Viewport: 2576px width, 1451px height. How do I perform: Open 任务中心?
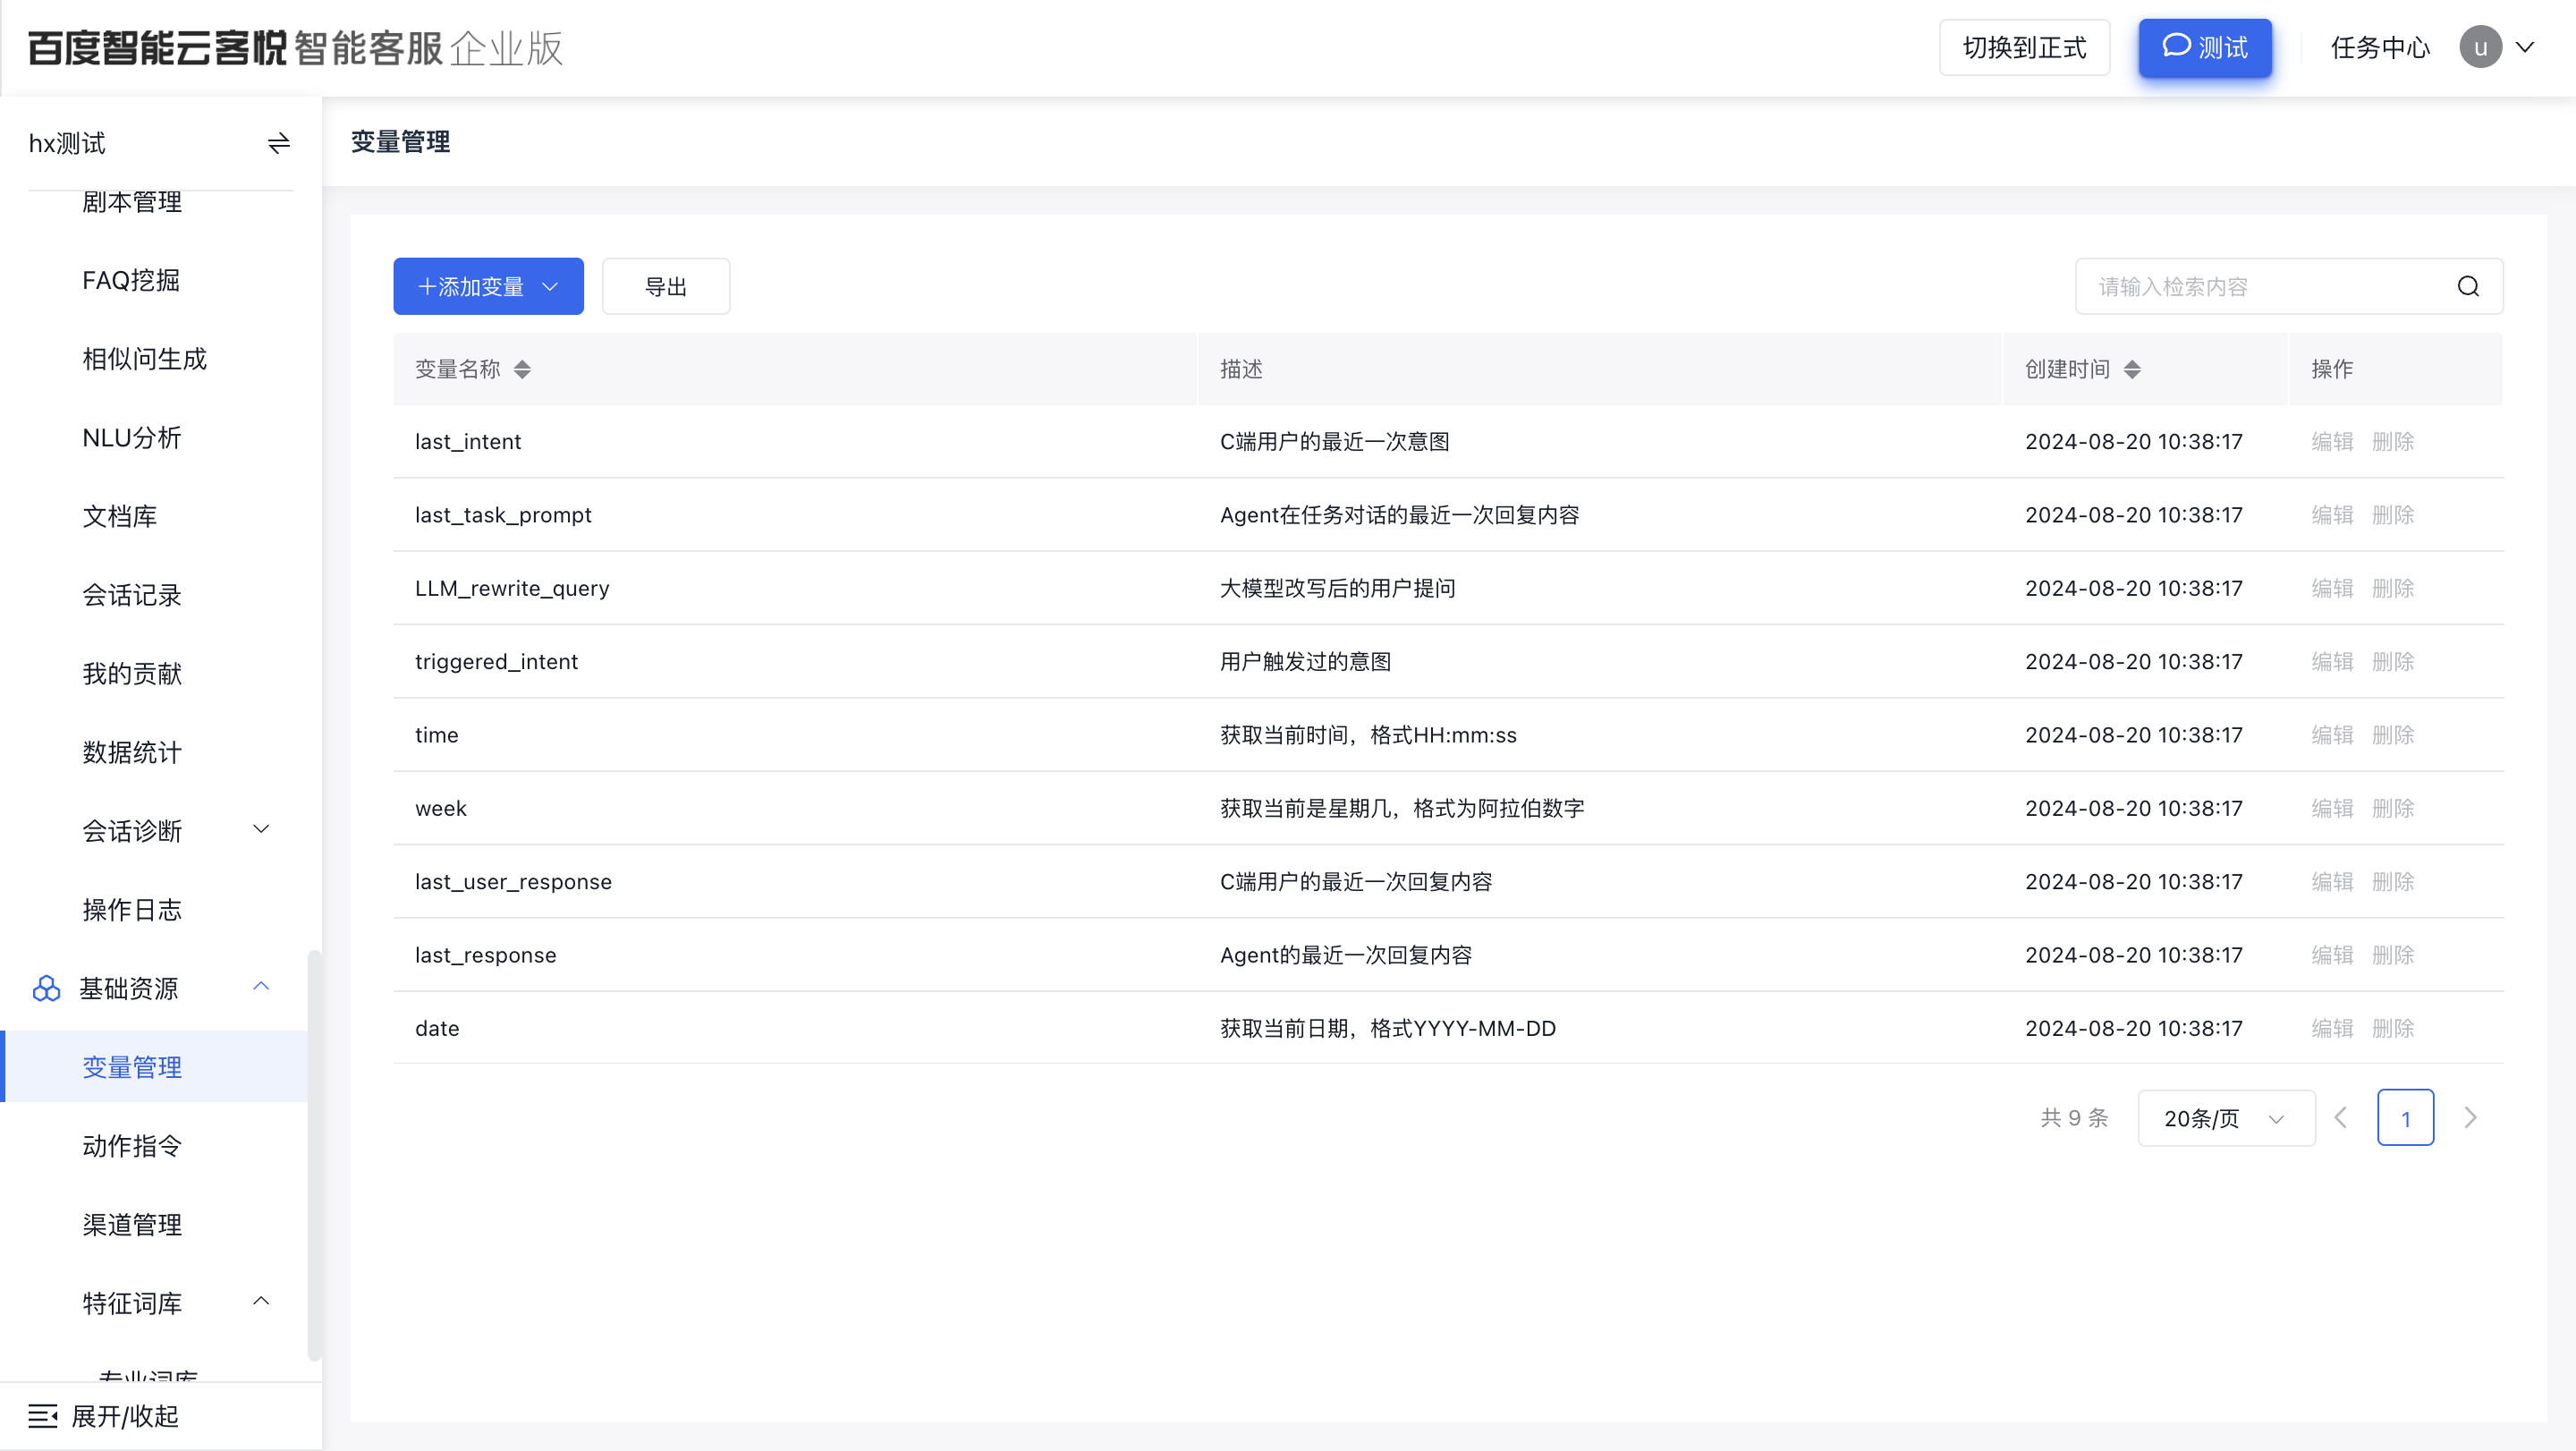click(2379, 47)
